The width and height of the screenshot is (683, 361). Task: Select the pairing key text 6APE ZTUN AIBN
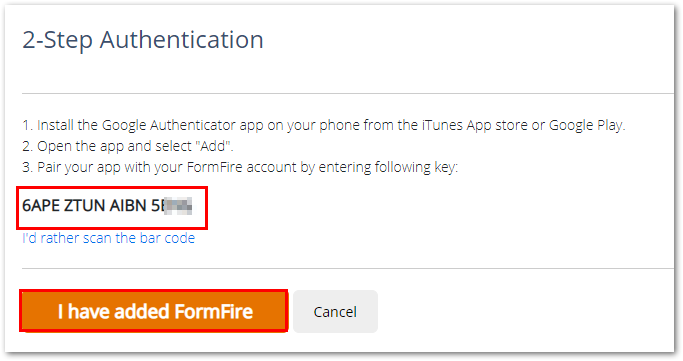84,206
